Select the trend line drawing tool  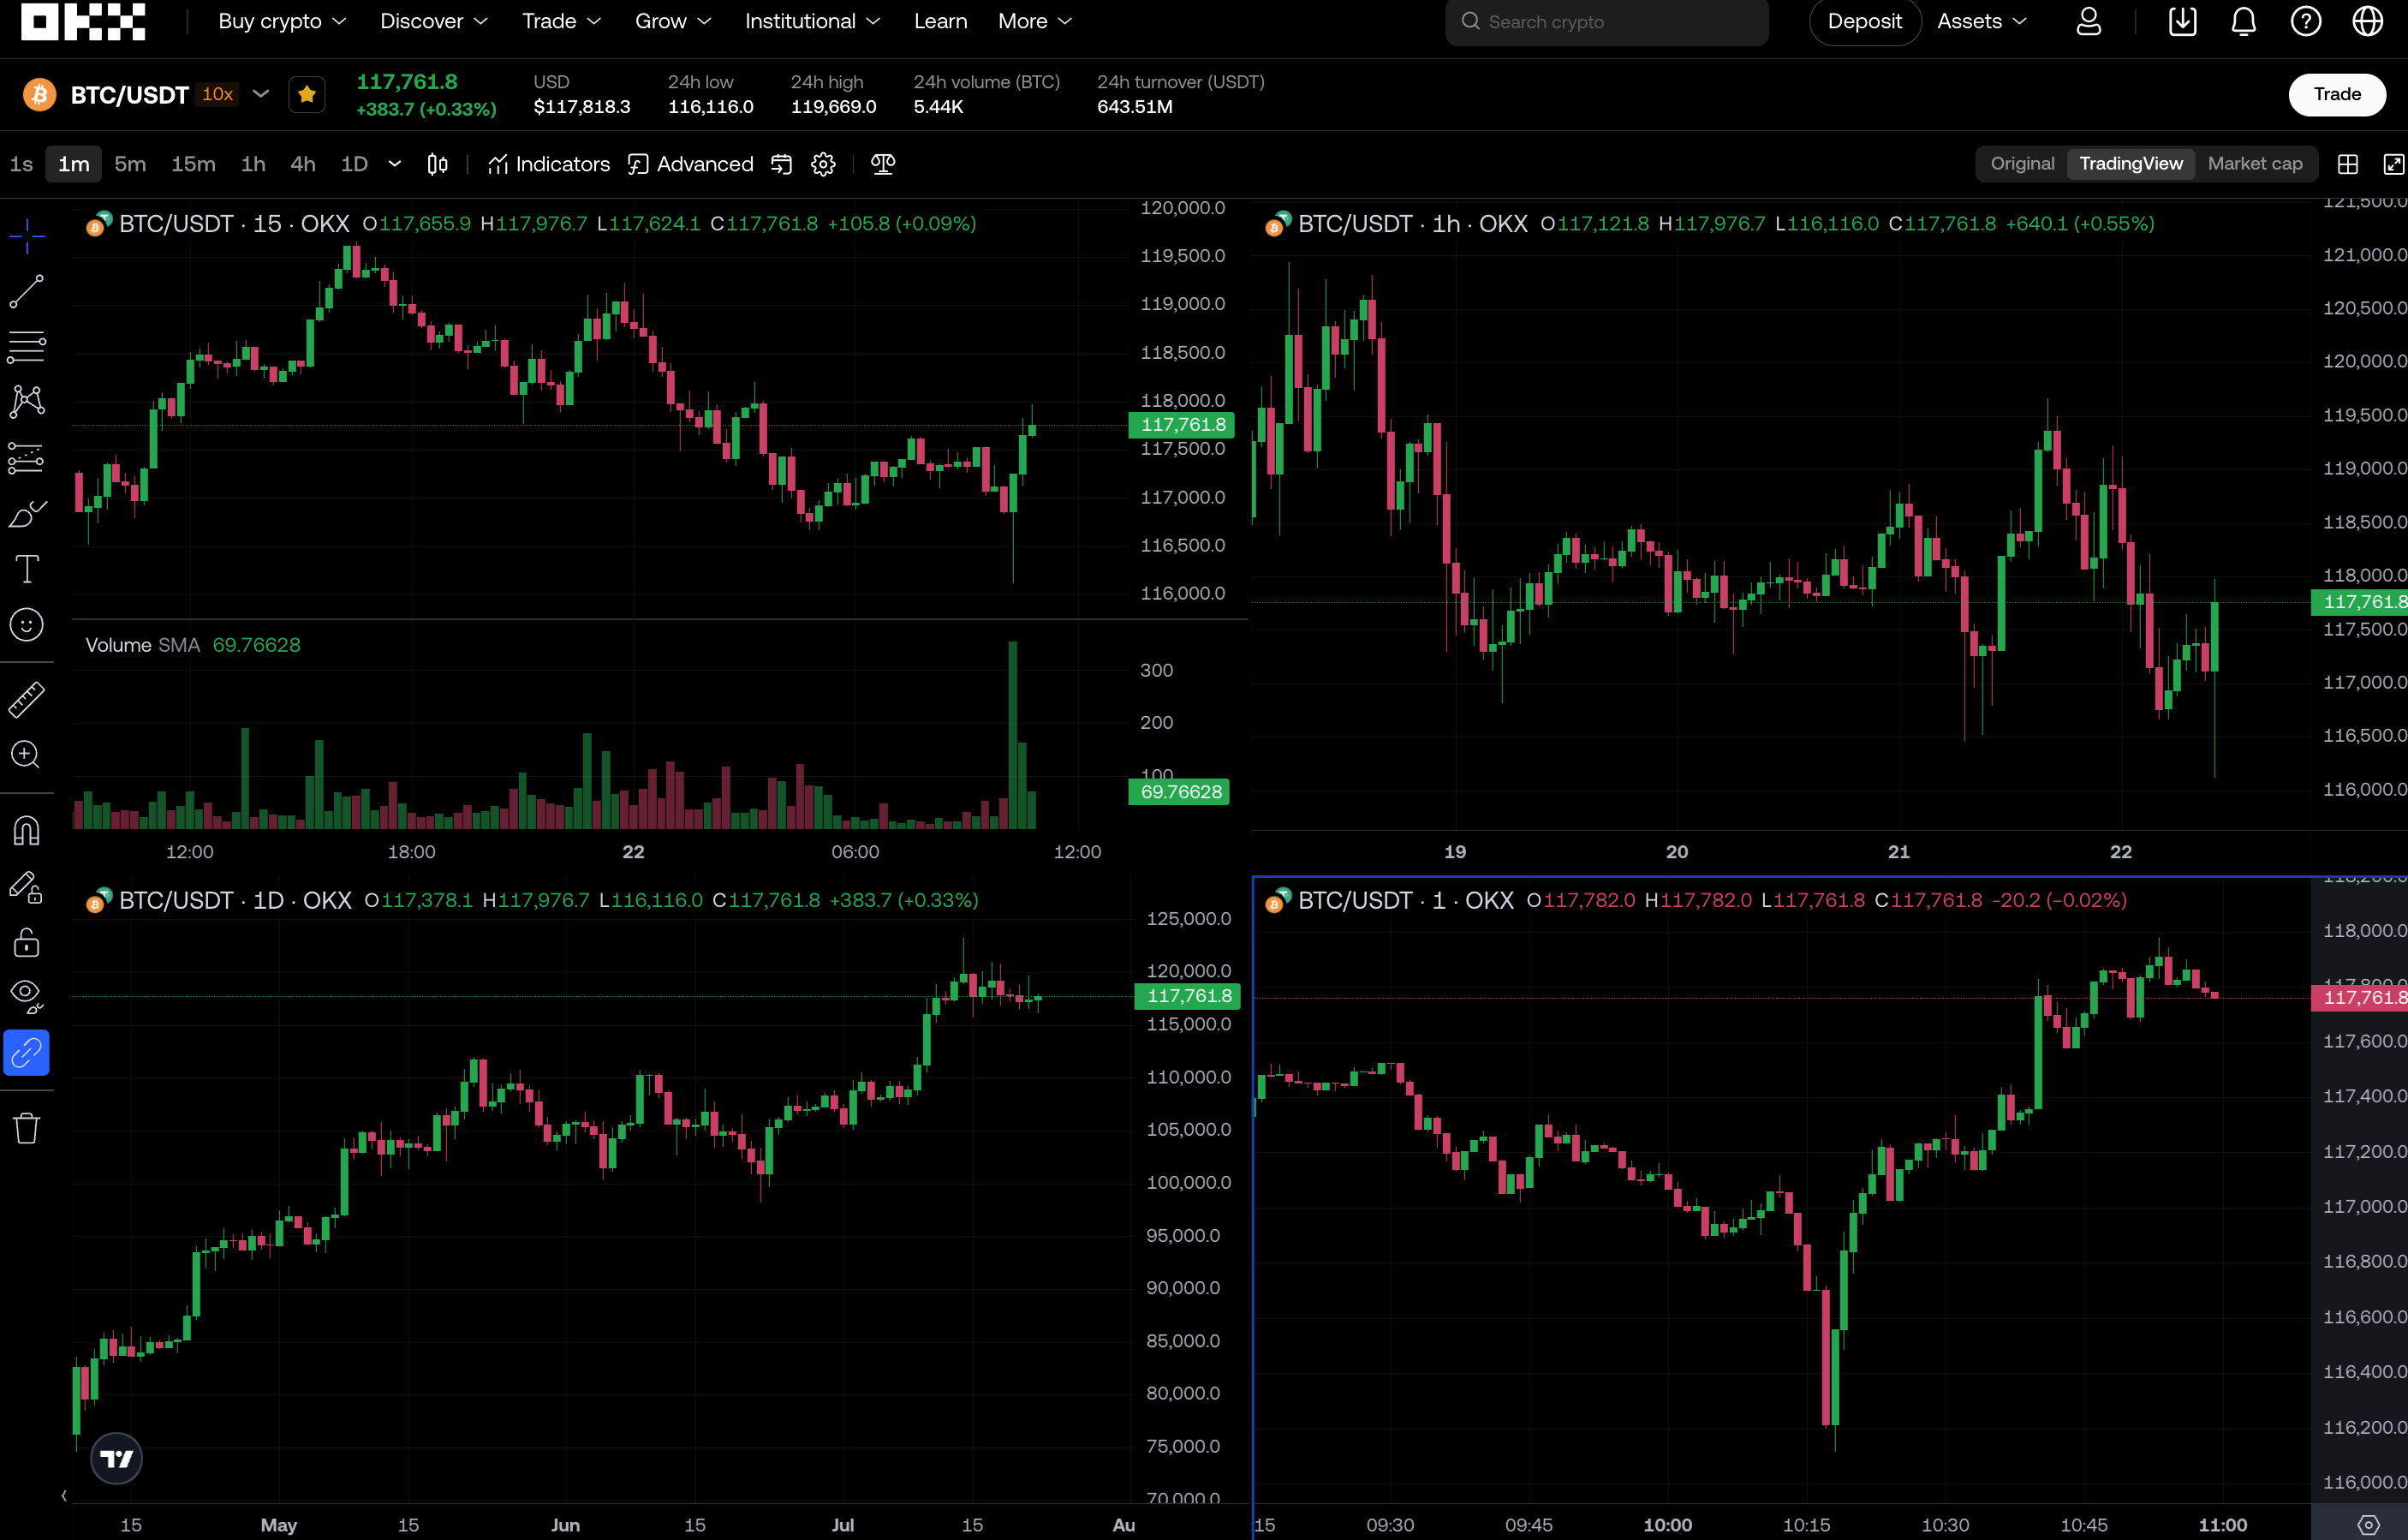click(27, 292)
